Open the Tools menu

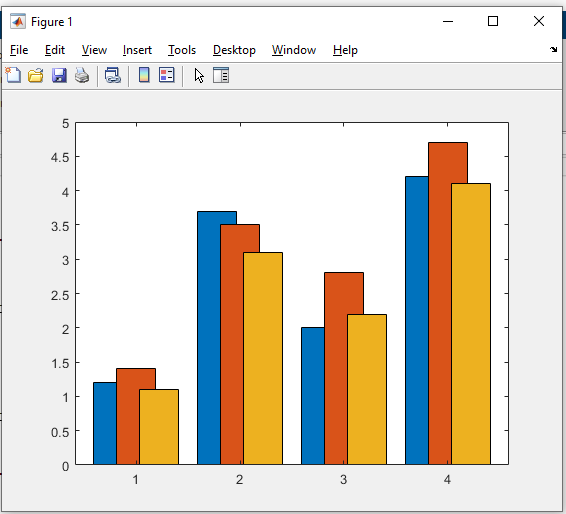tap(182, 50)
